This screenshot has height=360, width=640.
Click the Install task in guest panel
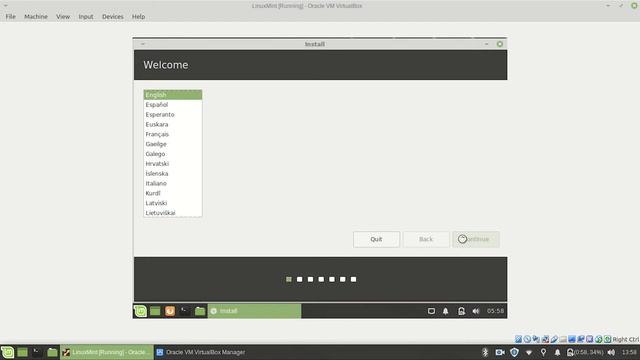254,311
